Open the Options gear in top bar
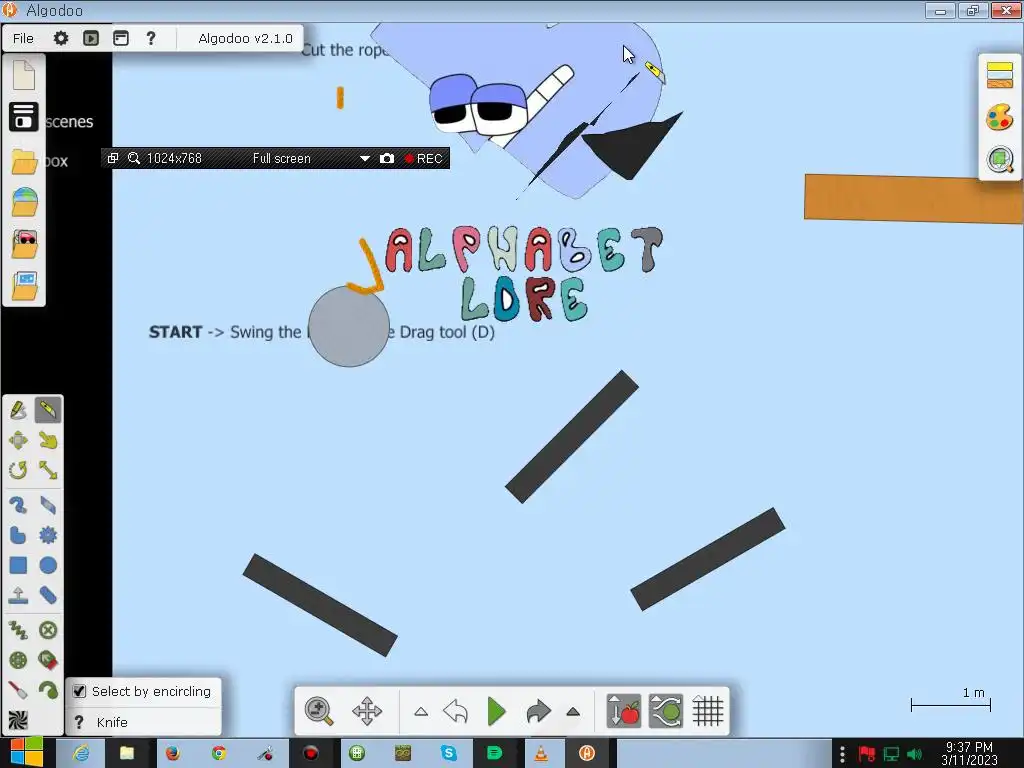This screenshot has height=768, width=1024. (x=61, y=38)
